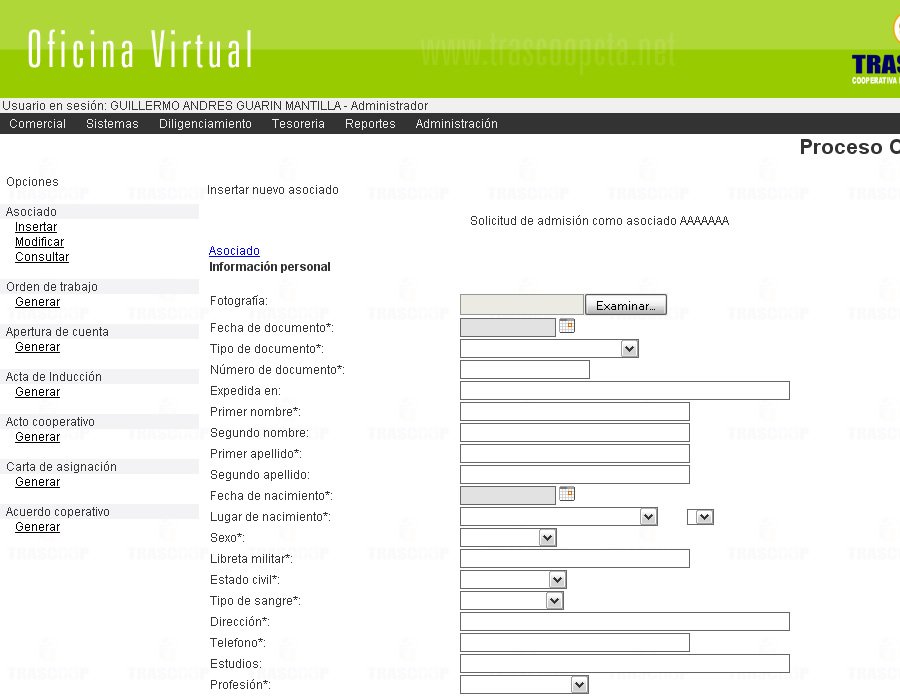
Task: Click into the Primer nombre text field
Action: (574, 412)
